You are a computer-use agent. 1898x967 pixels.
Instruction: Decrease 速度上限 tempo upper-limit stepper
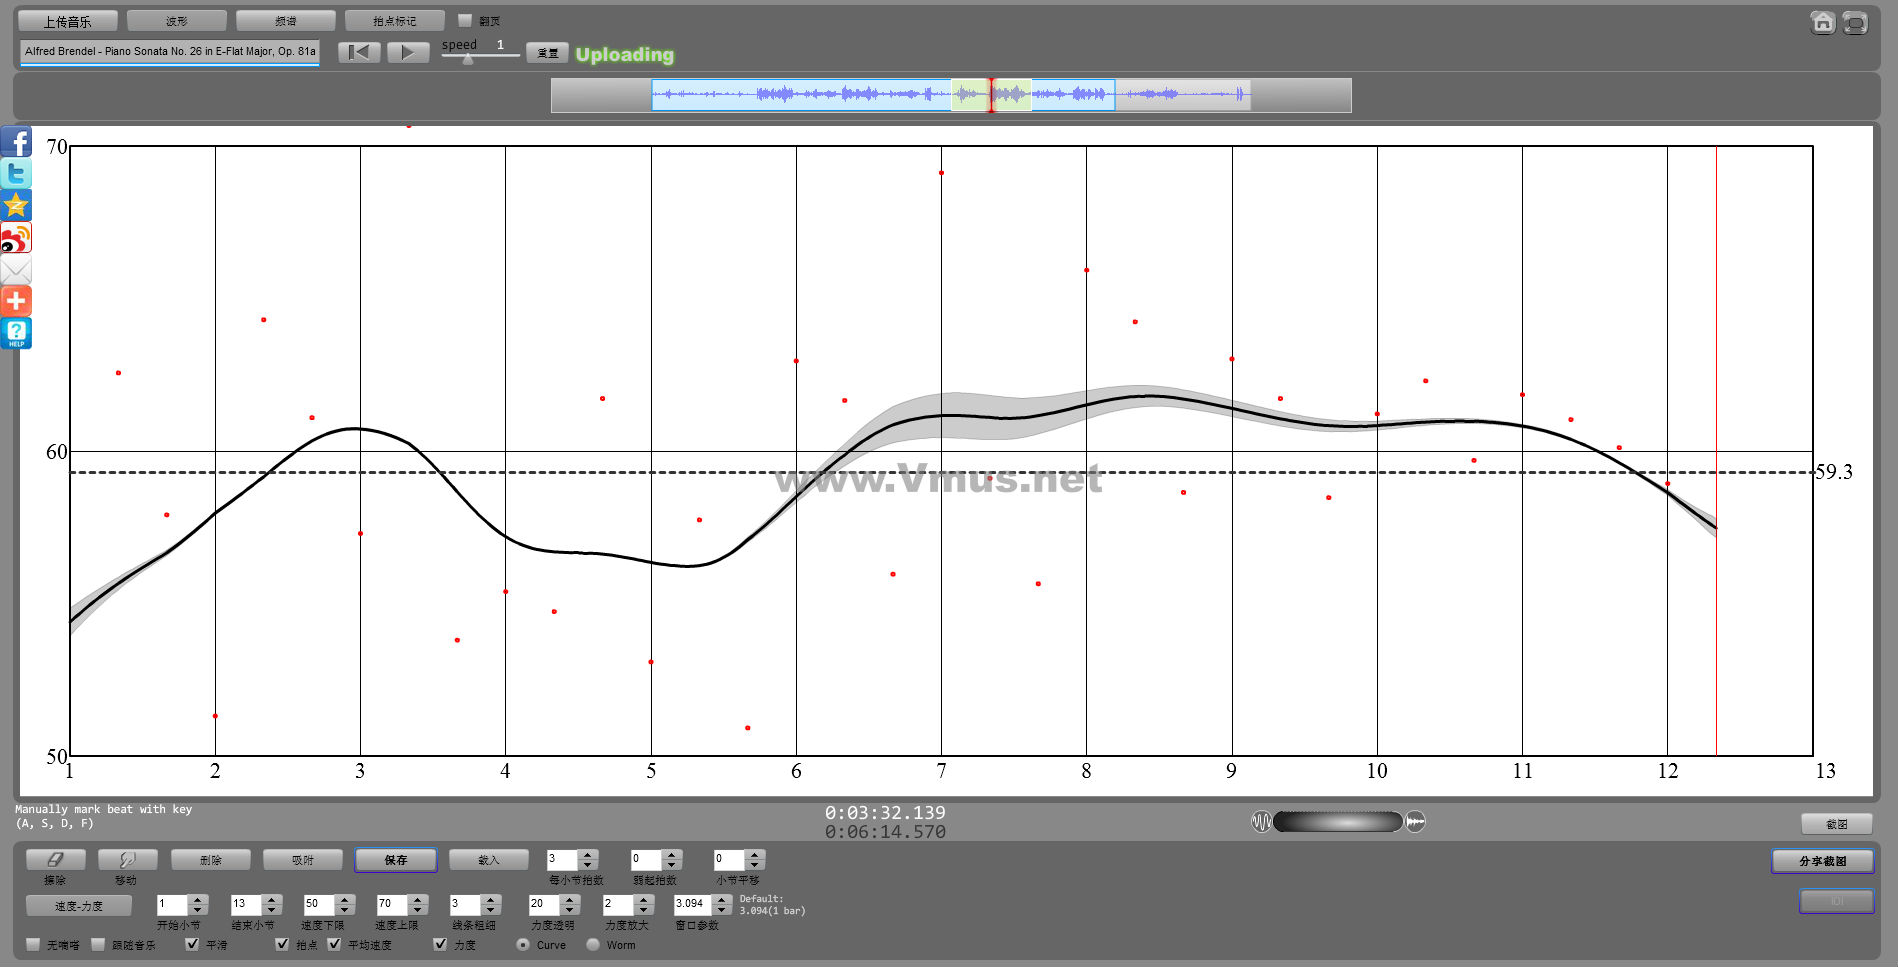(x=418, y=909)
